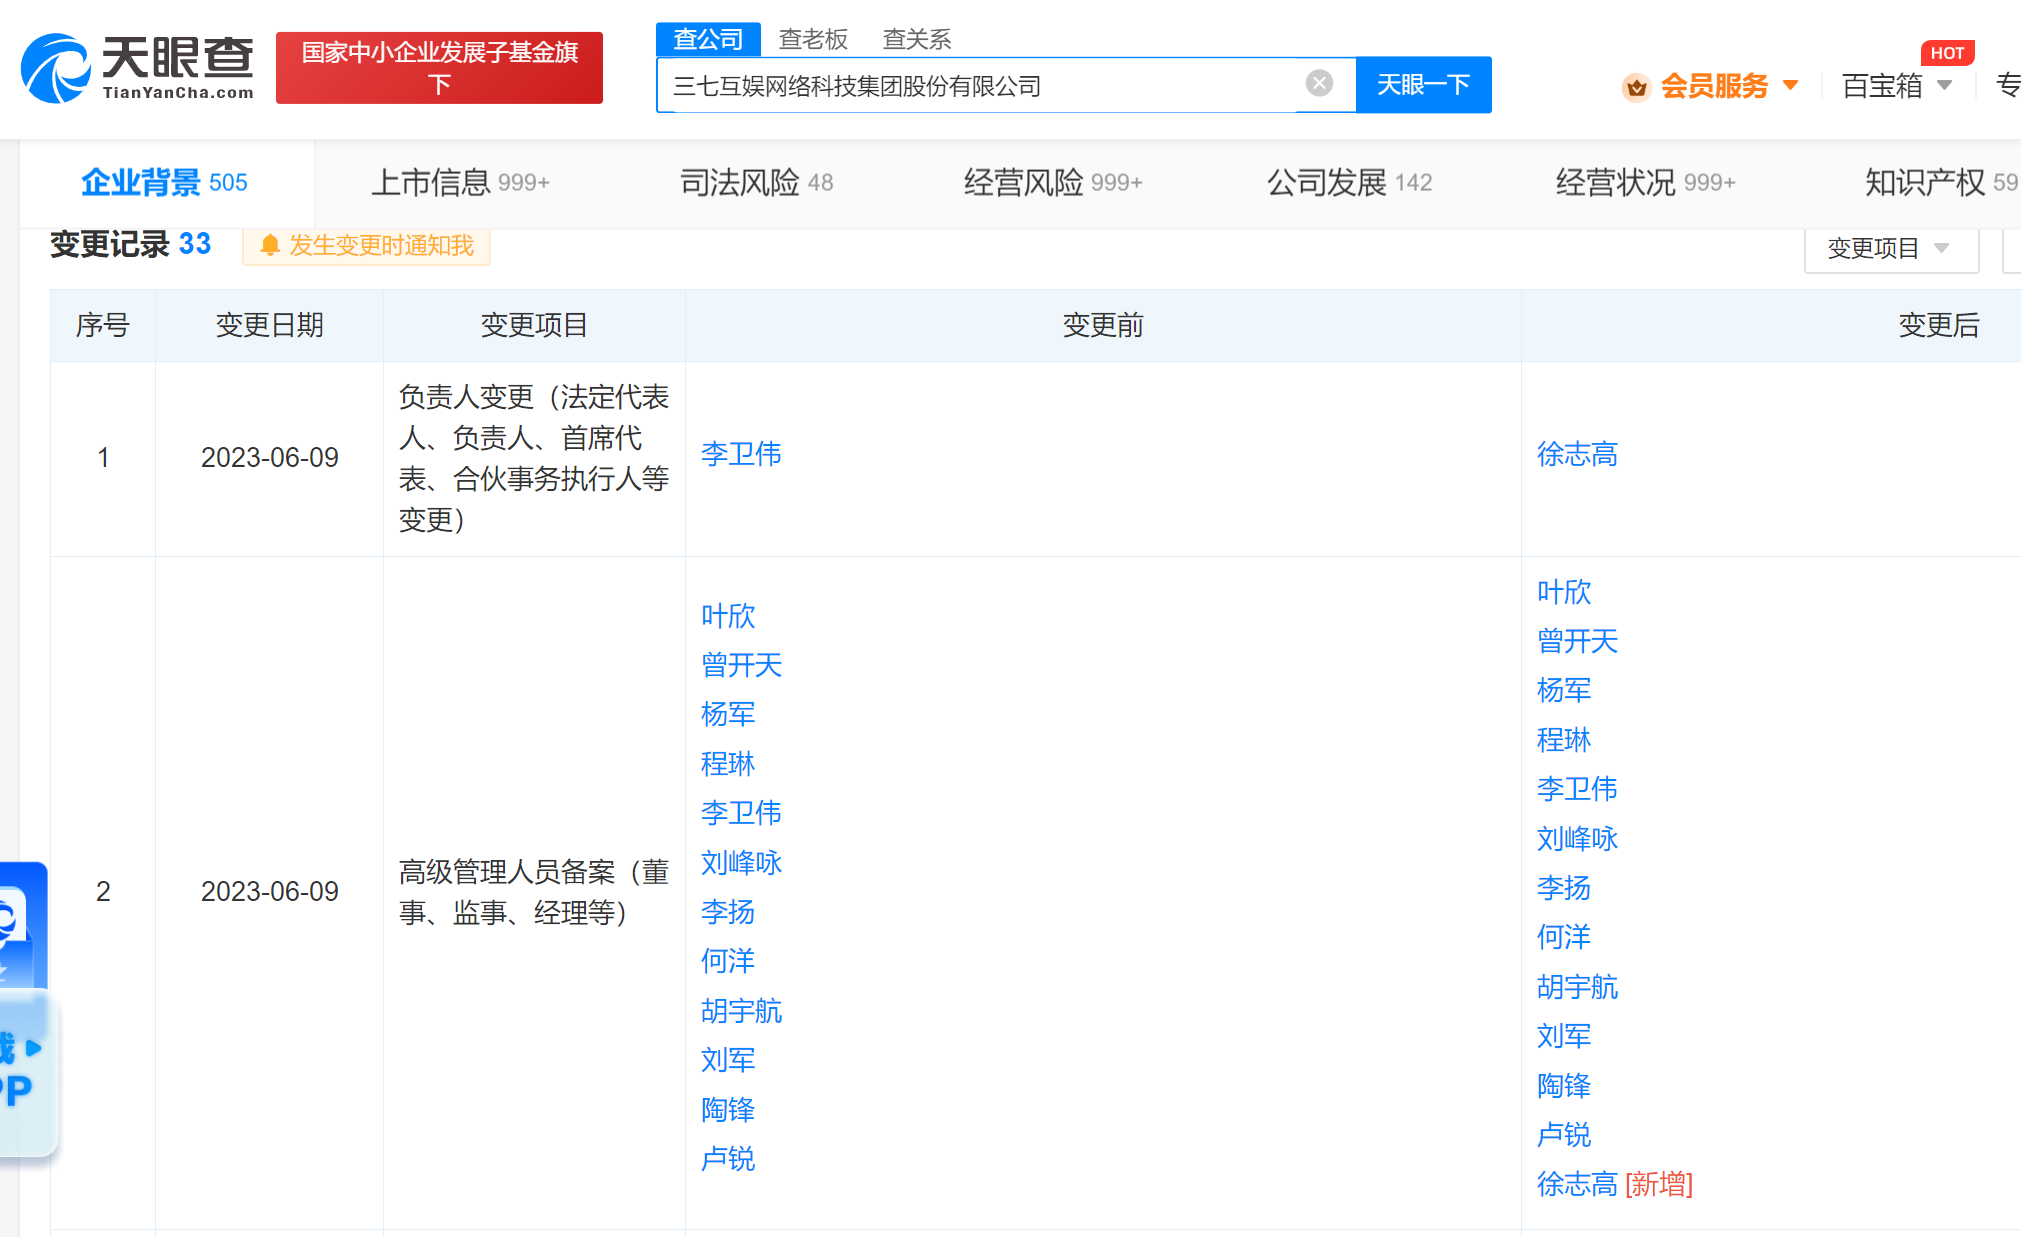The image size is (2021, 1237).
Task: Open 何洋 link in 变更前 column
Action: [728, 961]
